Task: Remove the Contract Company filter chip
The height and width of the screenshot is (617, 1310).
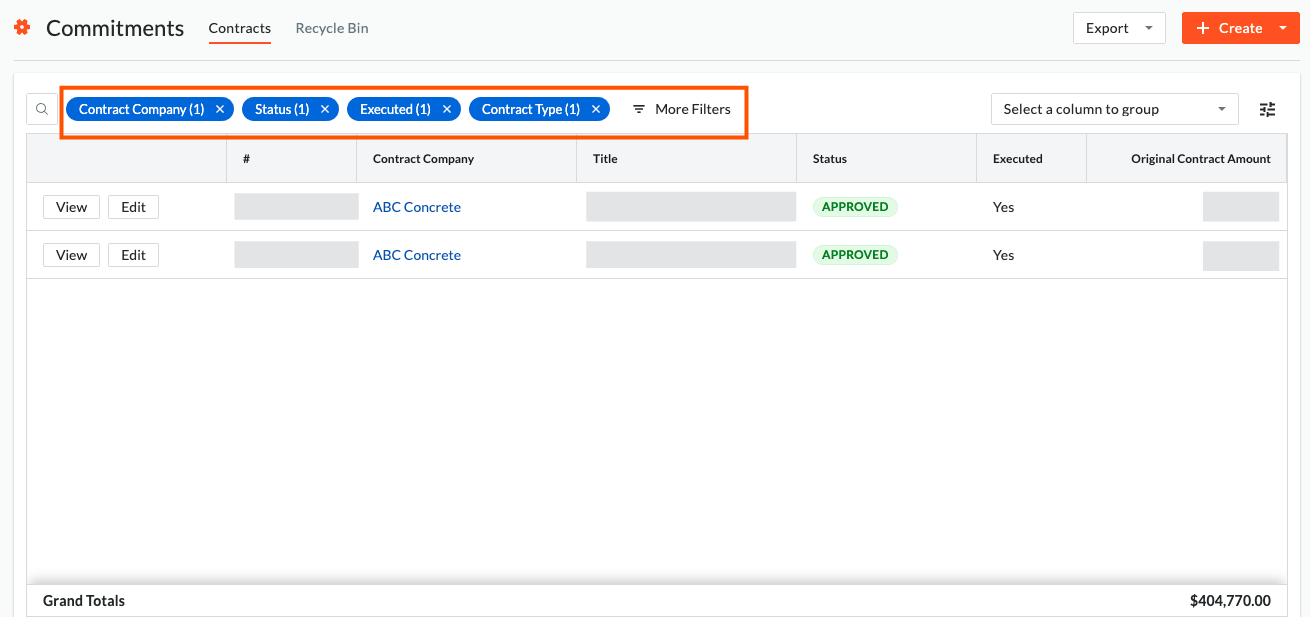Action: click(219, 108)
